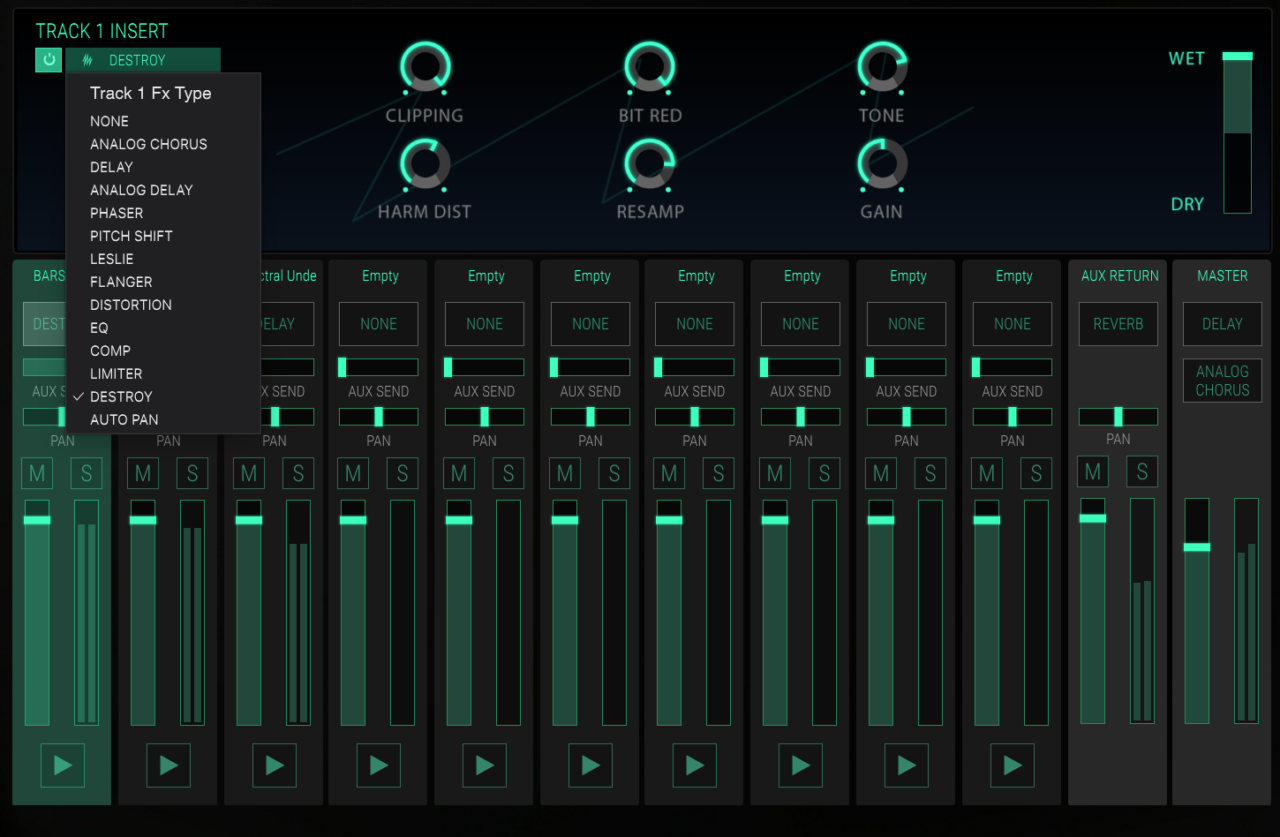
Task: Click the Spectral Unde track pan slider
Action: pyautogui.click(x=288, y=416)
